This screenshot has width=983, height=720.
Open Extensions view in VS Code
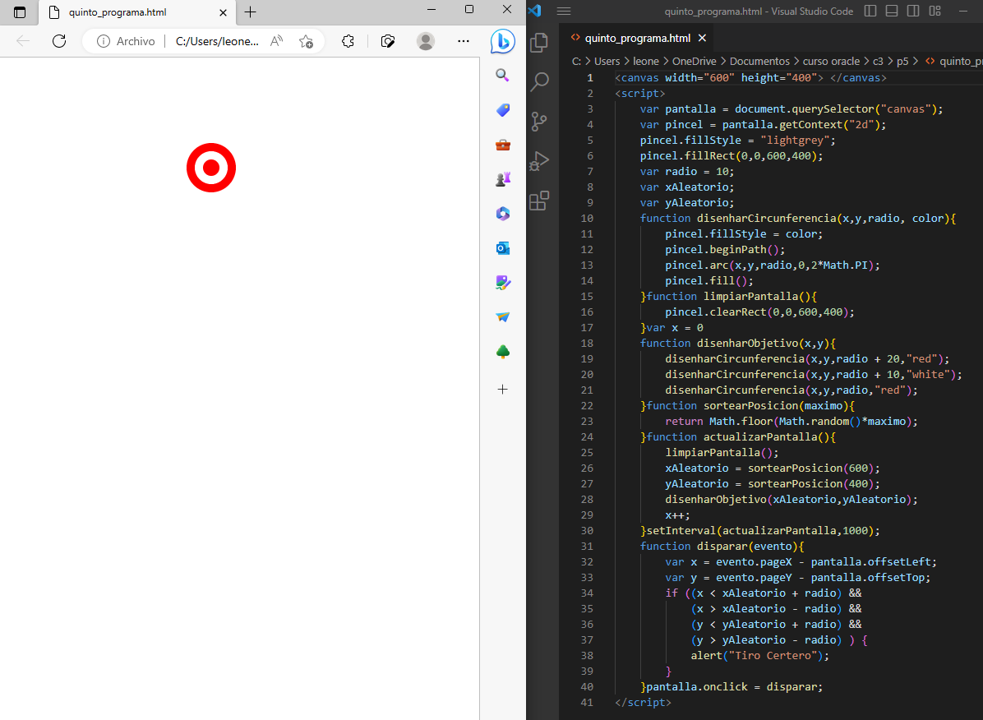point(539,201)
